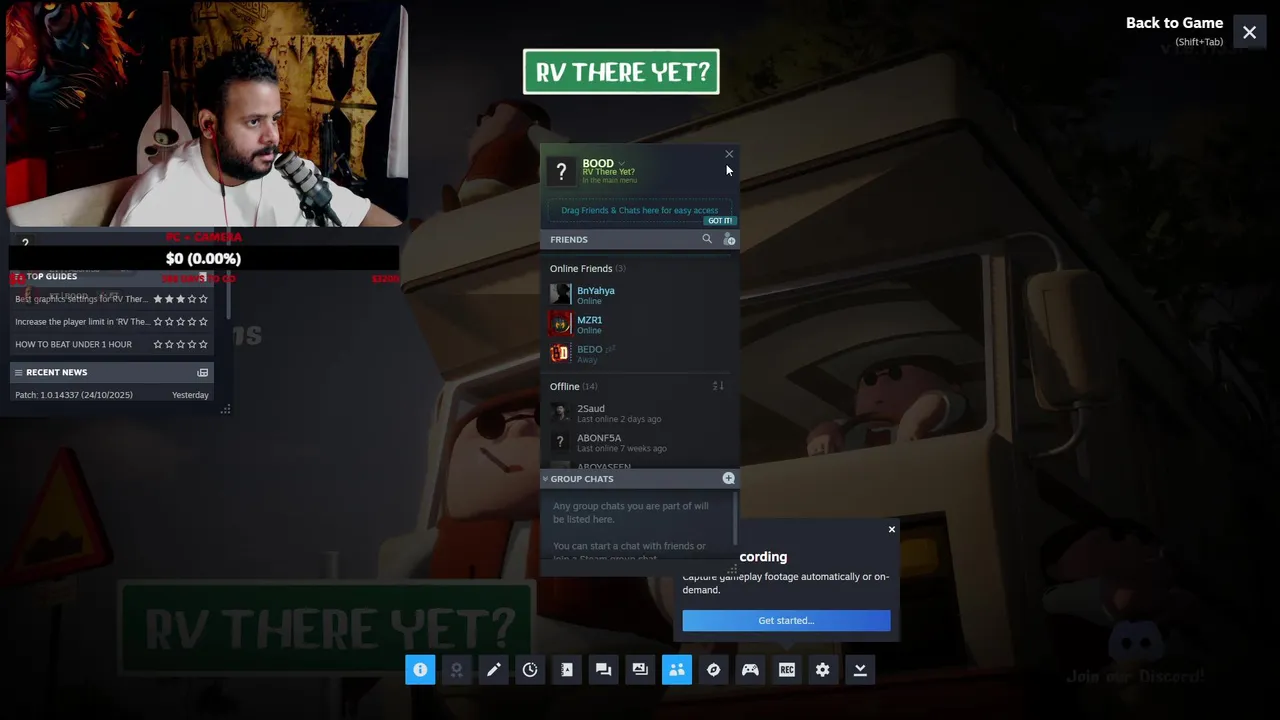This screenshot has width=1280, height=720.
Task: Open the Guides book icon
Action: point(567,670)
